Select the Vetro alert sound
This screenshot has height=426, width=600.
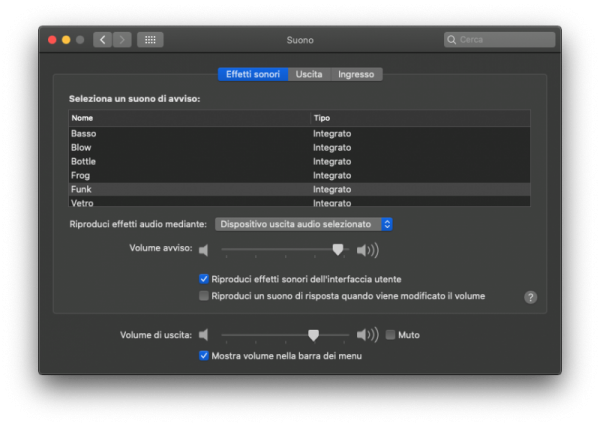[300, 202]
